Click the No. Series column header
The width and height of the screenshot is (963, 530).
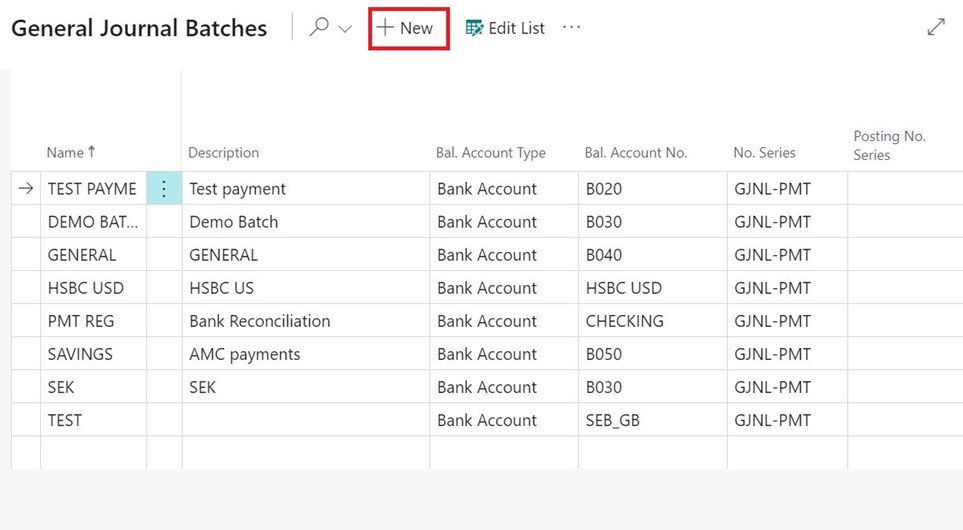[x=765, y=153]
